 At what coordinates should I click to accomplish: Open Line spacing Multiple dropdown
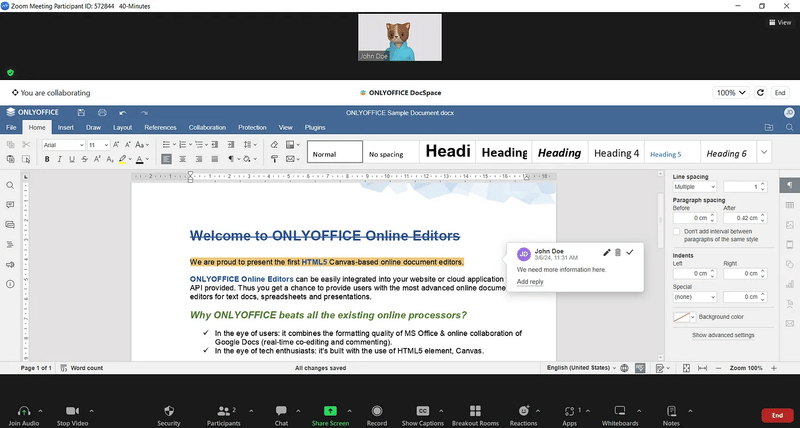point(694,187)
